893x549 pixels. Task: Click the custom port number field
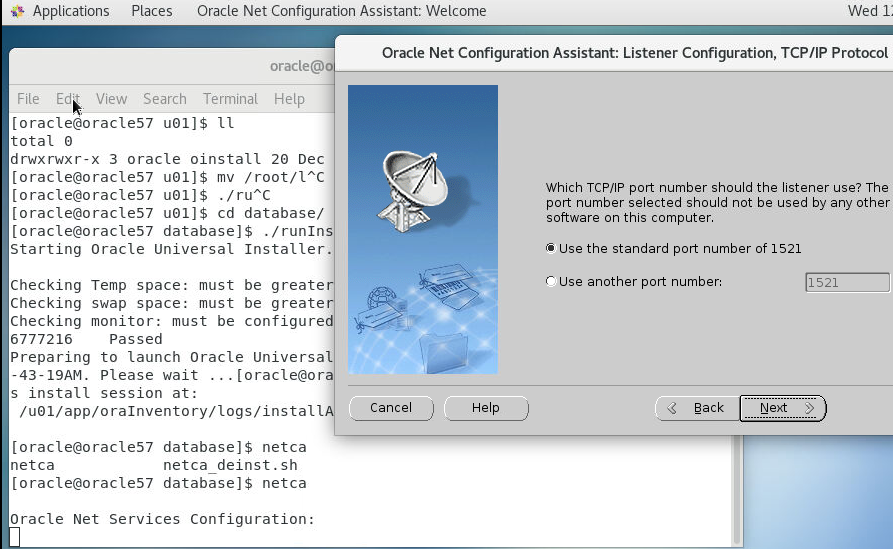pyautogui.click(x=847, y=282)
